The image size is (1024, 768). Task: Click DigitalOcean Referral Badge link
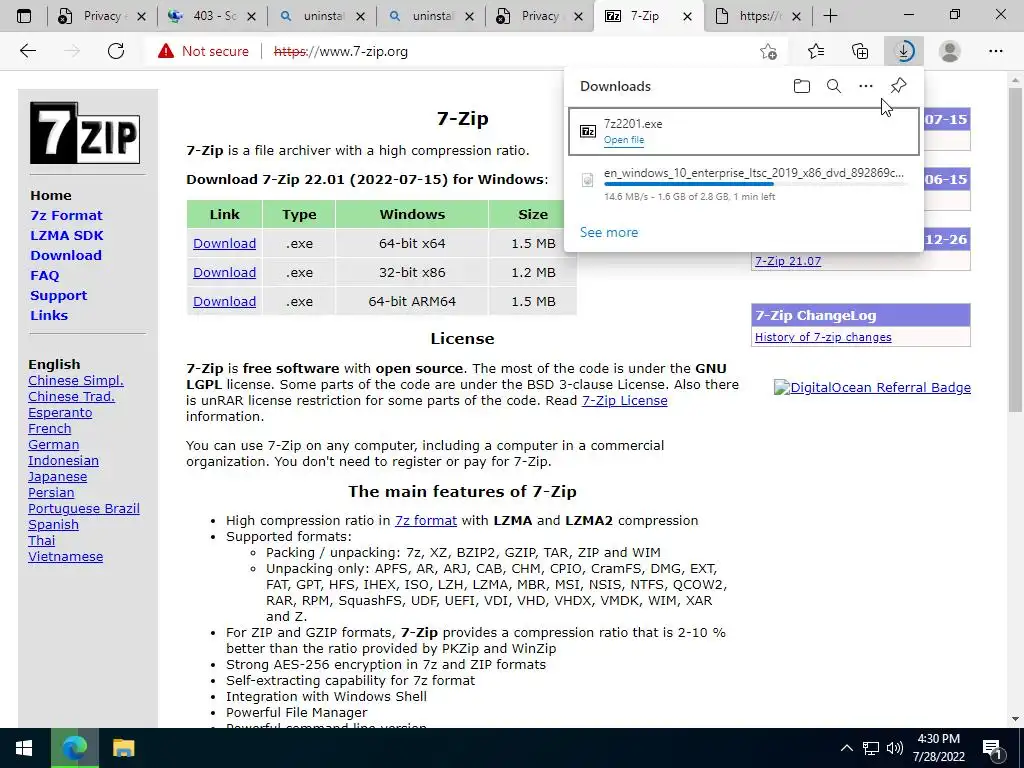click(872, 387)
